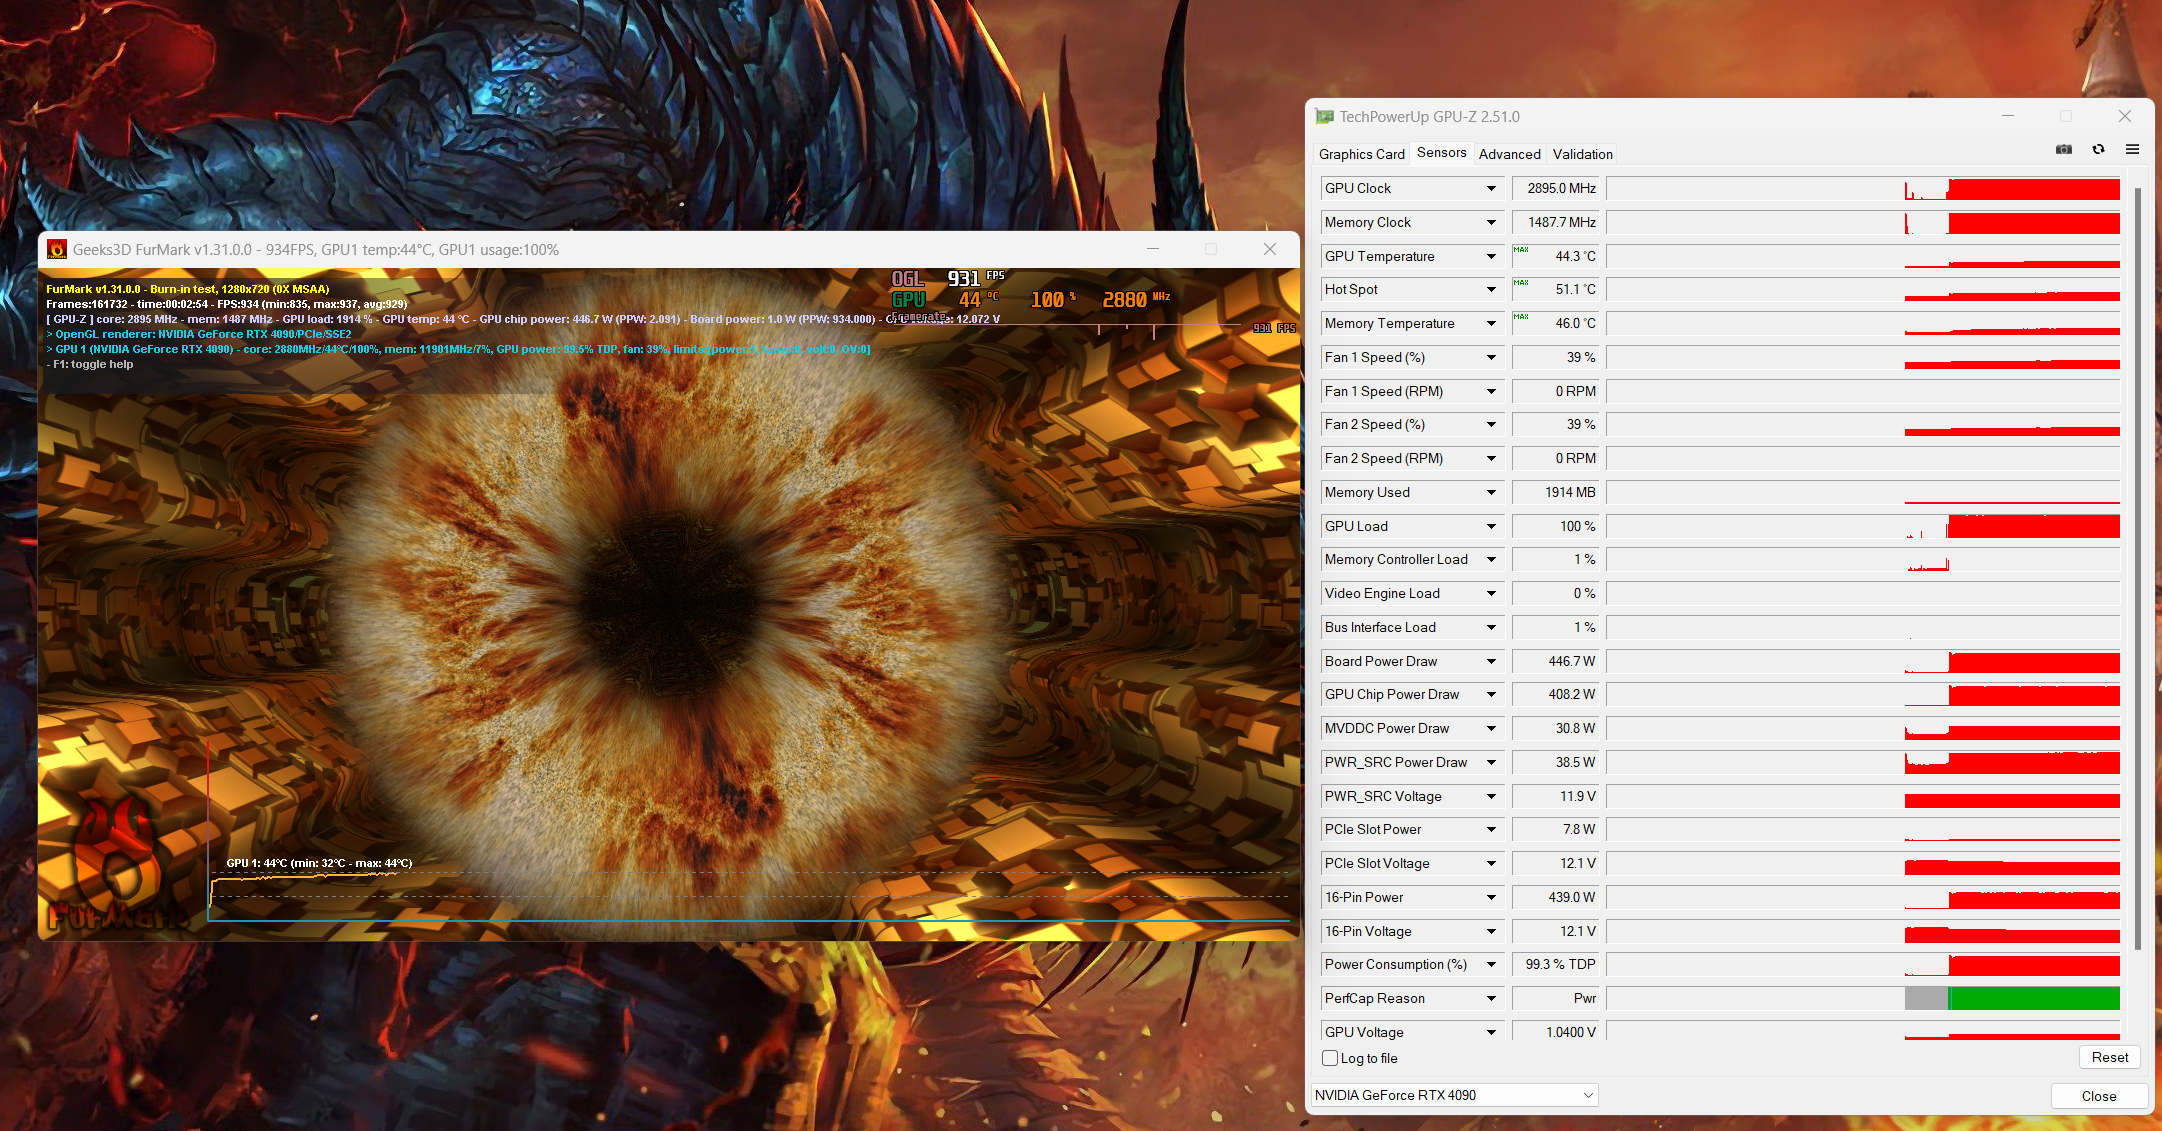
Task: Open the Validation tab
Action: (1582, 154)
